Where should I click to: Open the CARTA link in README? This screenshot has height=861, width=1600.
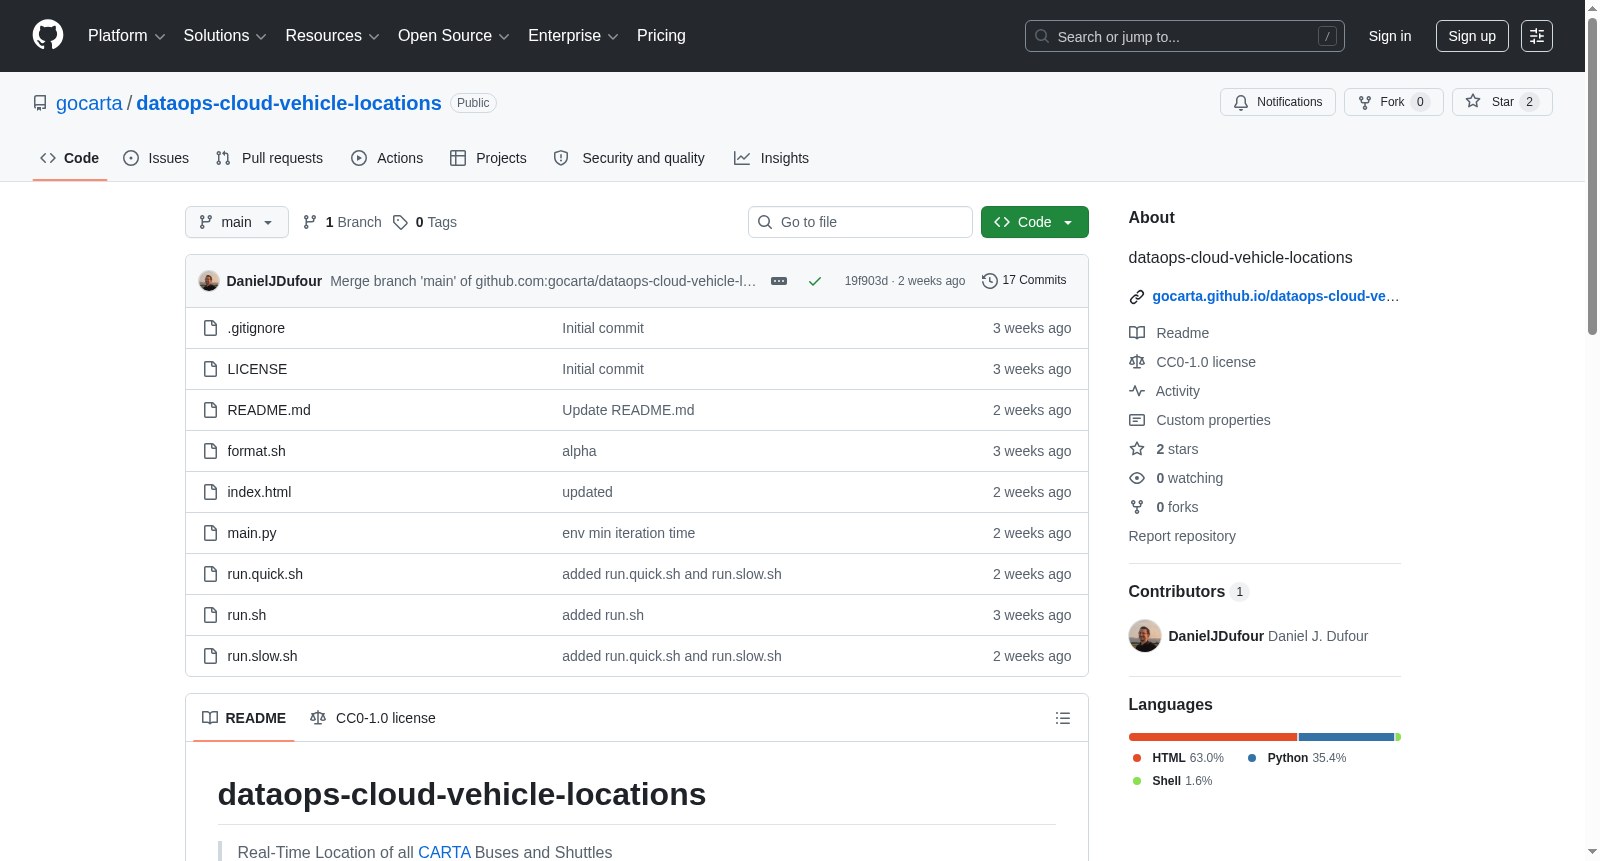pyautogui.click(x=444, y=852)
